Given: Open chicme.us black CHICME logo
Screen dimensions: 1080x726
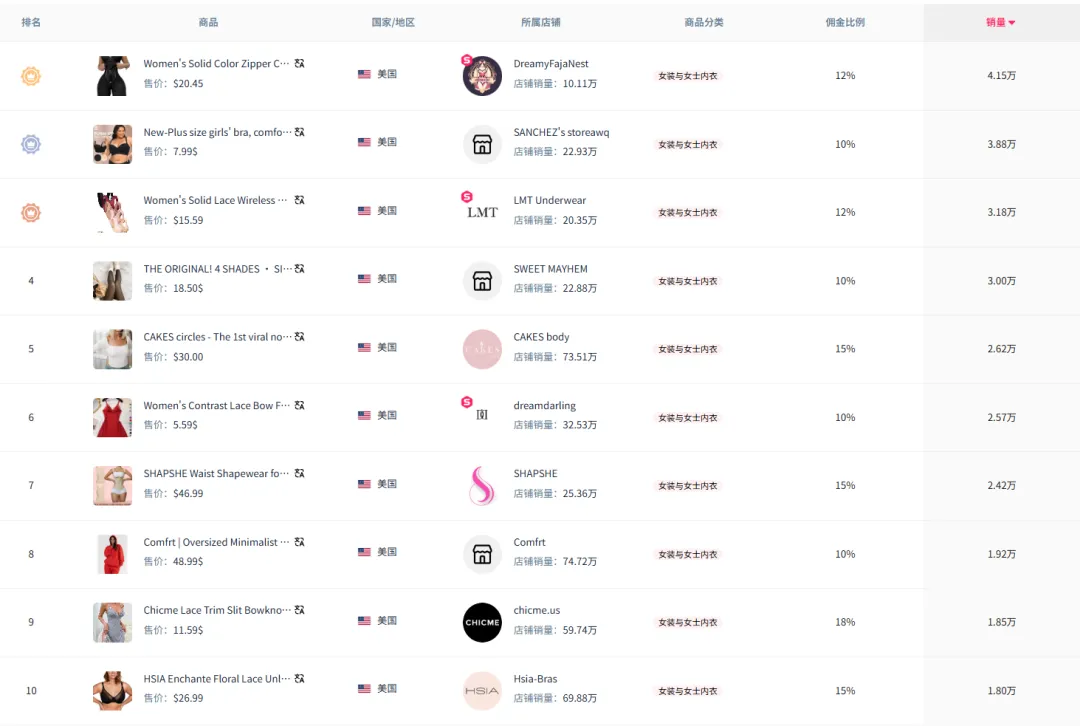Looking at the screenshot, I should coord(482,622).
